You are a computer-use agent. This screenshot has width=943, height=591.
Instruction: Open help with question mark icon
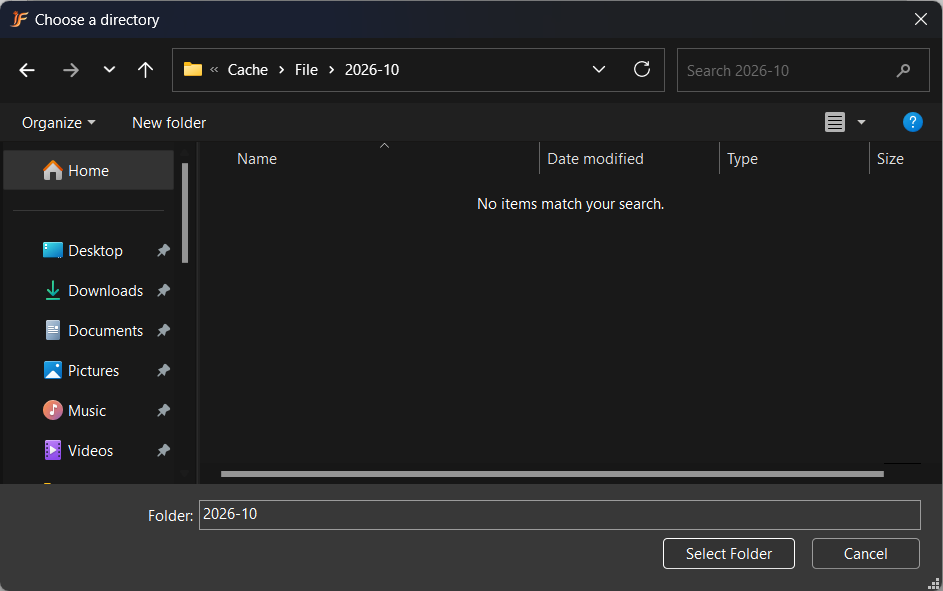912,122
